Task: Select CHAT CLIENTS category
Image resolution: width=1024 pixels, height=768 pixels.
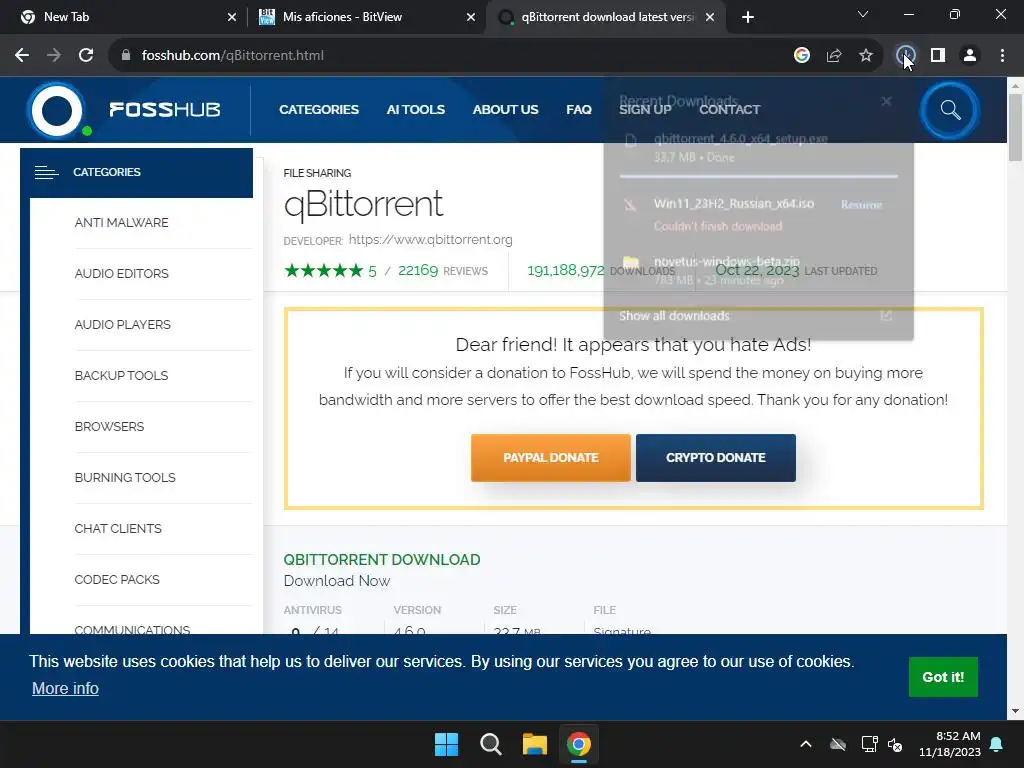Action: (x=118, y=528)
